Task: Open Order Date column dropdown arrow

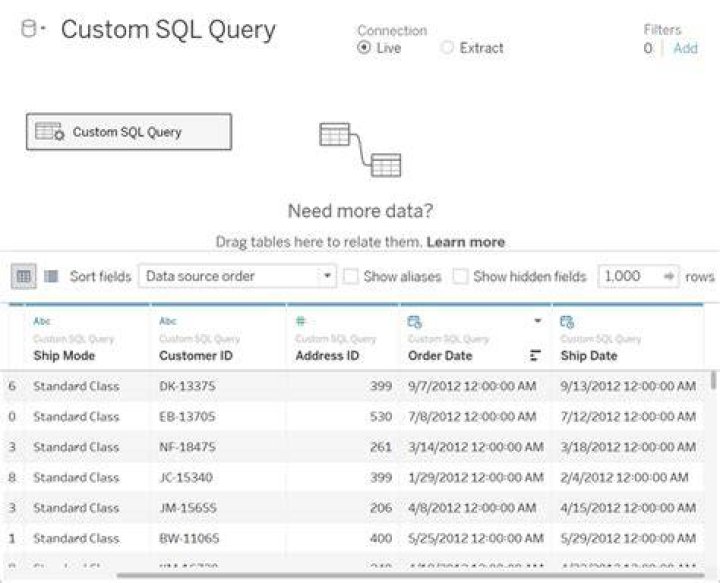Action: point(538,320)
